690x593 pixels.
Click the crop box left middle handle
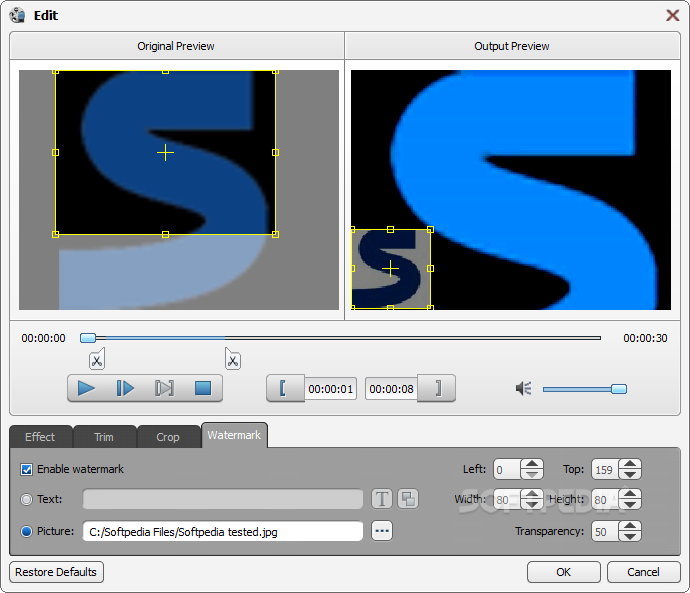click(55, 153)
